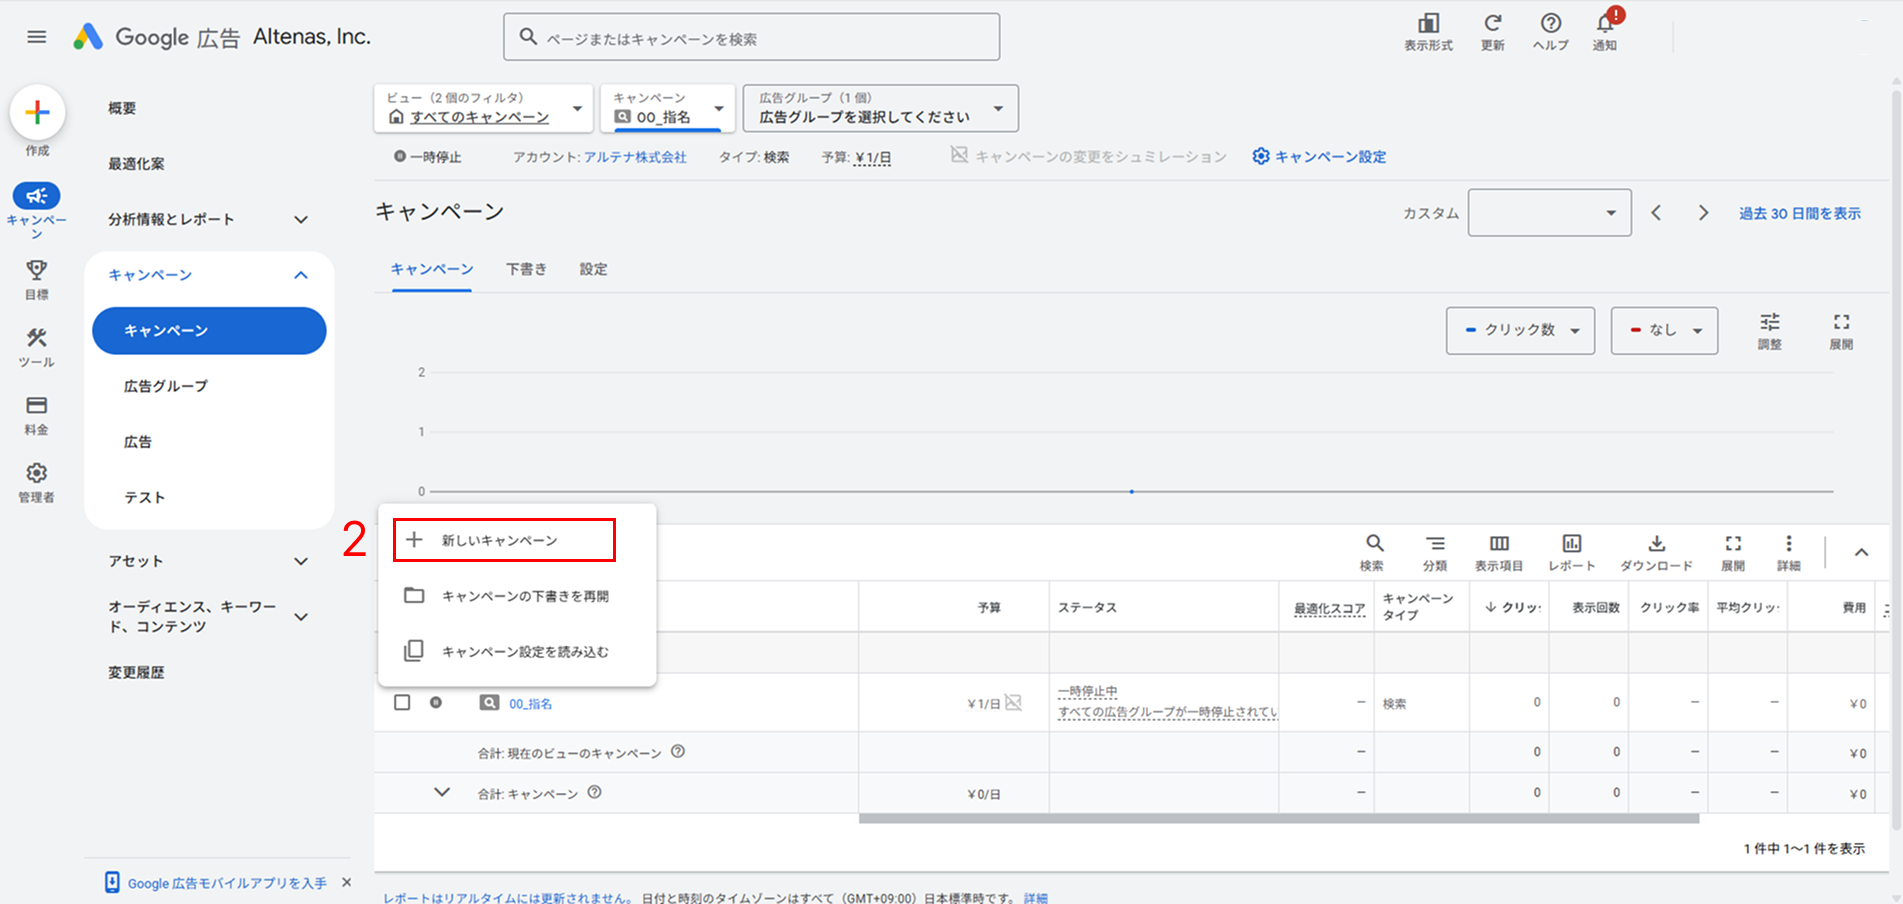Open the hamburger main menu
The height and width of the screenshot is (904, 1903).
click(37, 37)
